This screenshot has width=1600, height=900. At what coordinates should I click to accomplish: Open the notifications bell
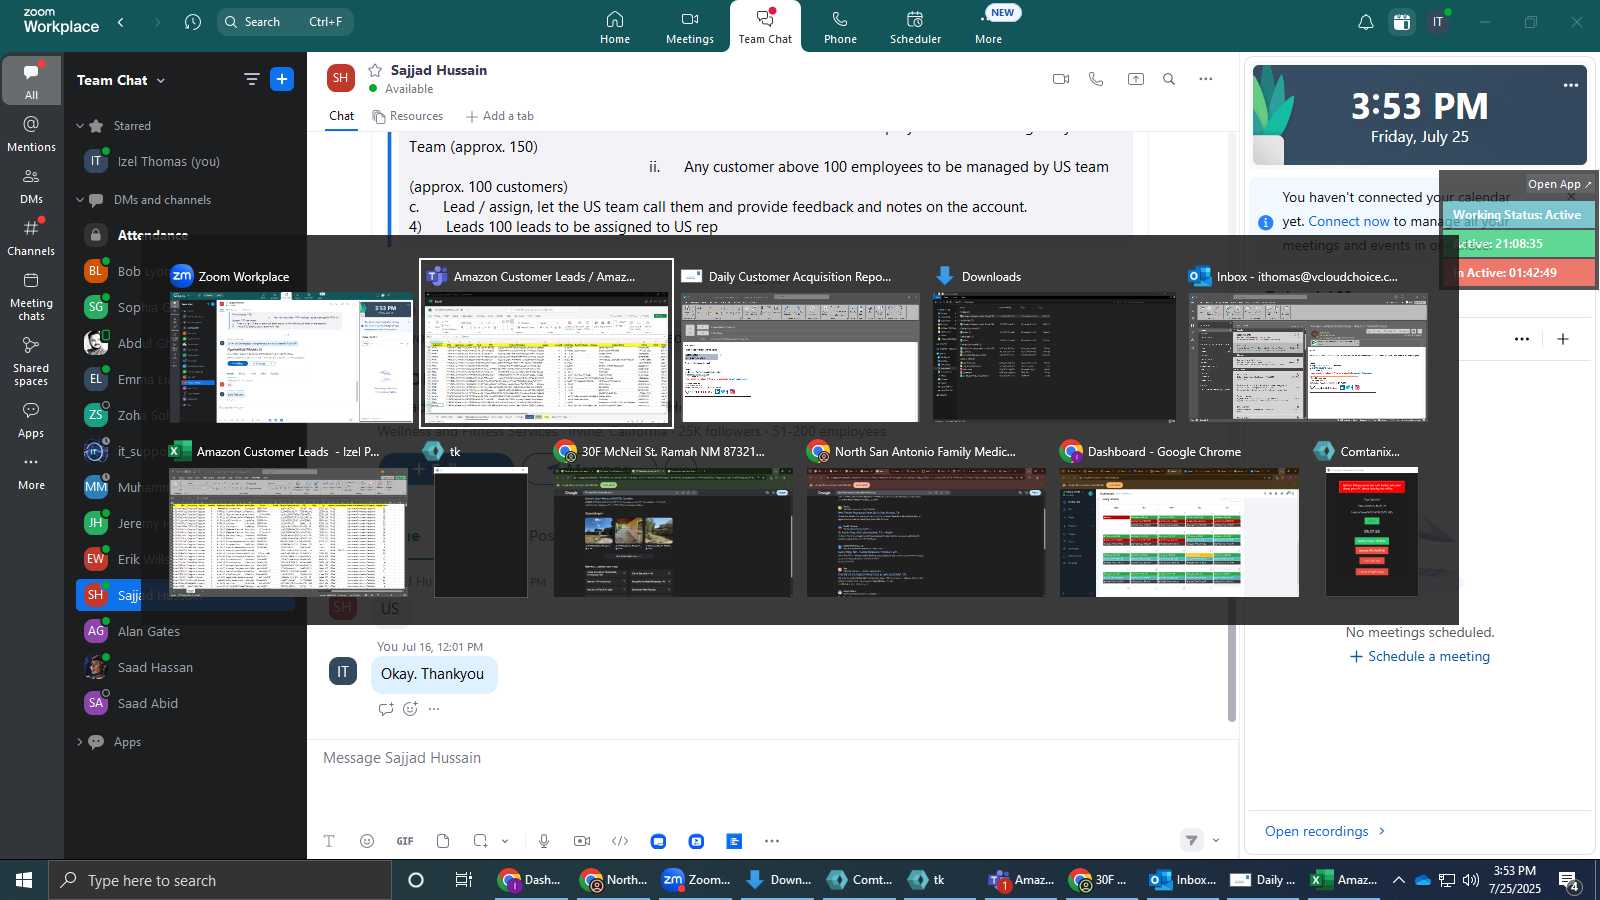click(1365, 22)
